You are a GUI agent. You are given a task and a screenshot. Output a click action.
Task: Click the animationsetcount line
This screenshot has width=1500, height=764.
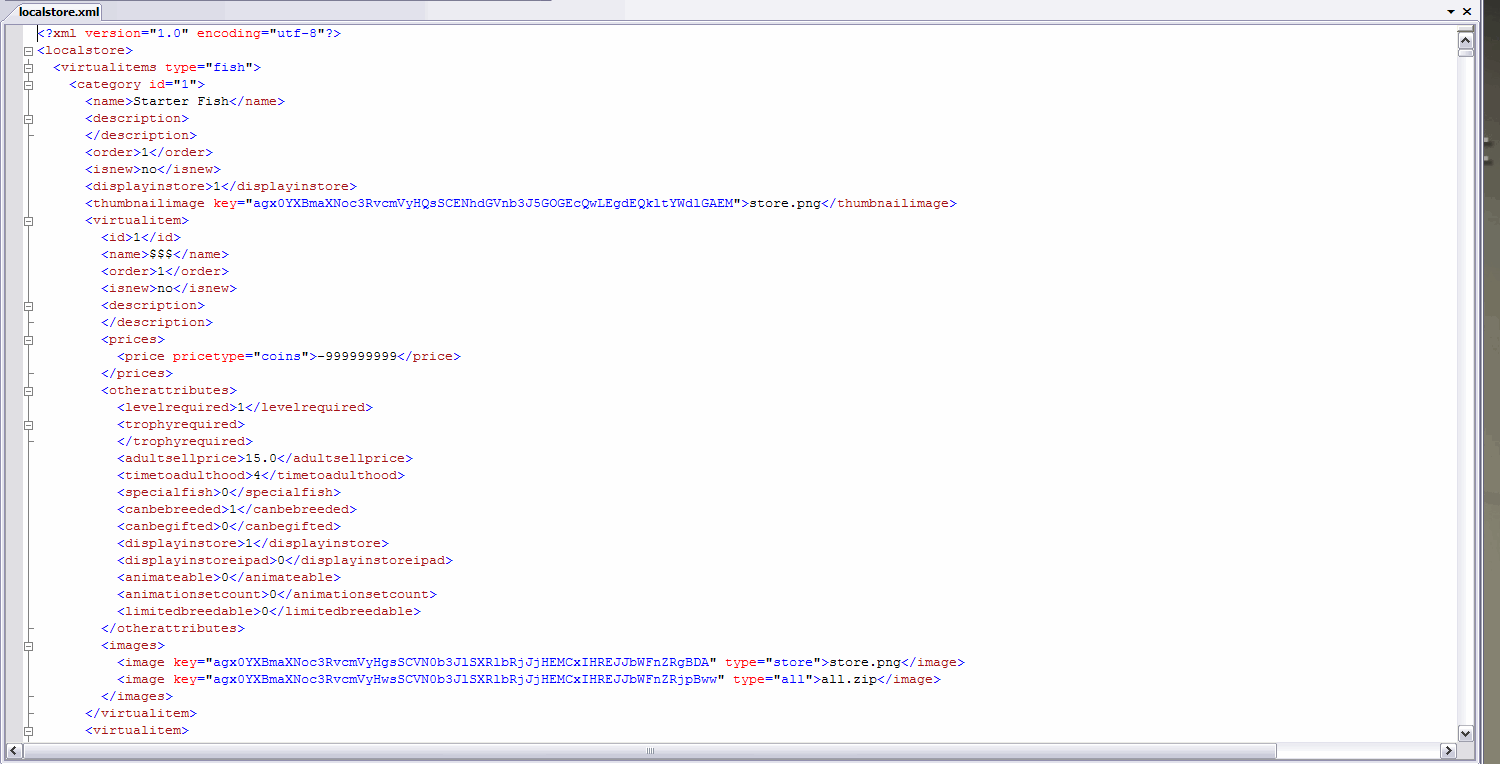tap(277, 594)
